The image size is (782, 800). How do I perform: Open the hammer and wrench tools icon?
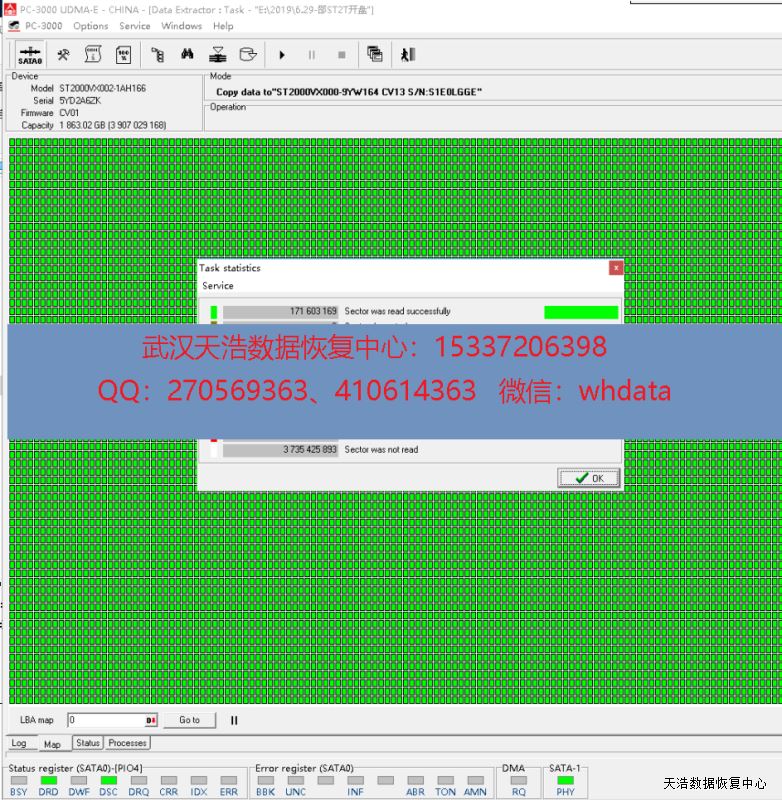click(62, 54)
